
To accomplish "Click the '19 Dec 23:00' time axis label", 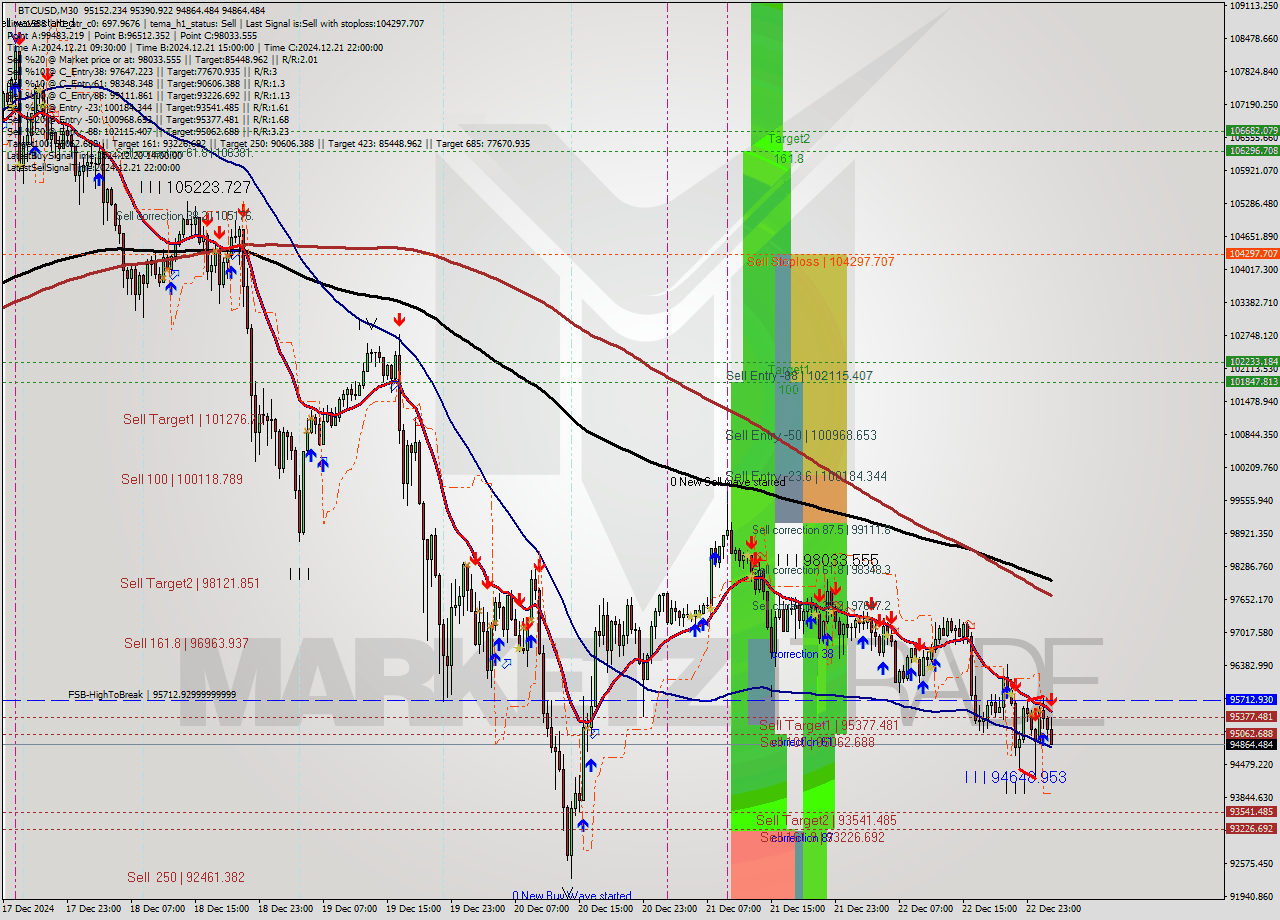I will click(x=479, y=909).
